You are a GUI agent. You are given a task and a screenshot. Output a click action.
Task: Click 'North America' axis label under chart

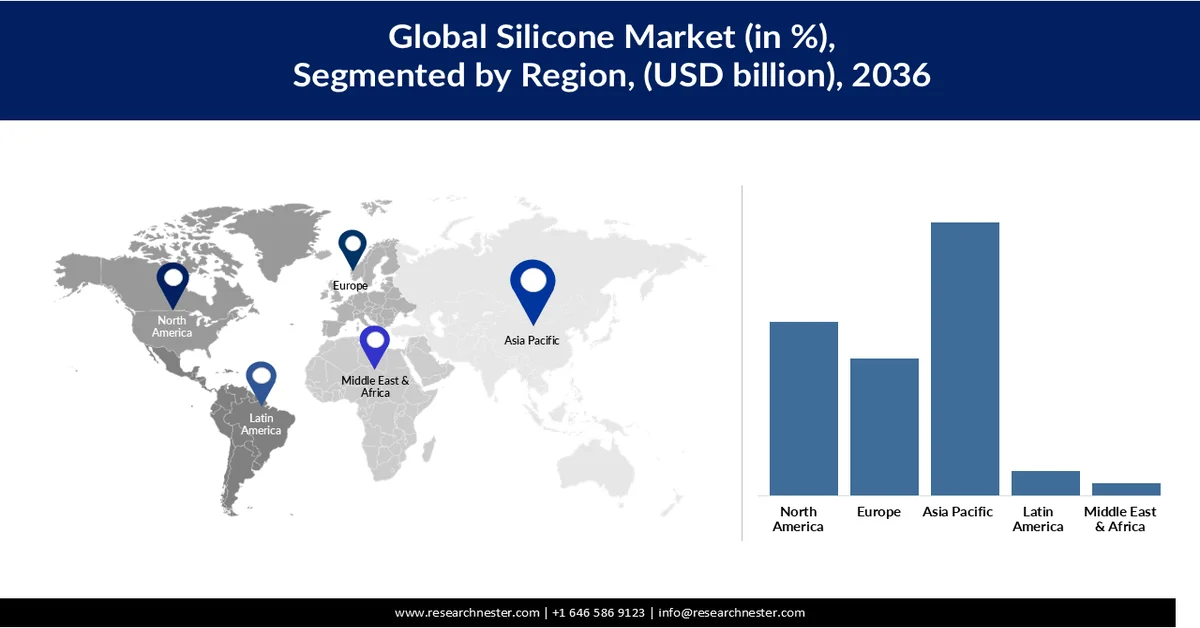[798, 519]
